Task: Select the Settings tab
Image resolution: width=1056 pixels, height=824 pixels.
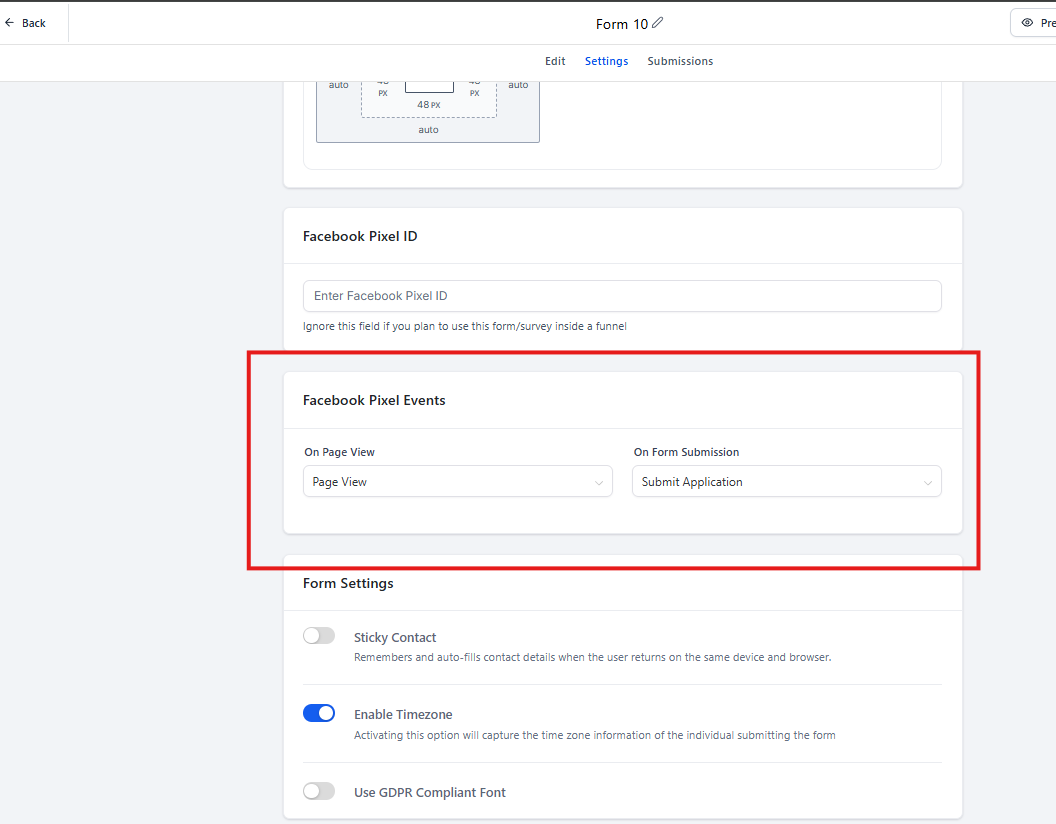Action: [606, 61]
